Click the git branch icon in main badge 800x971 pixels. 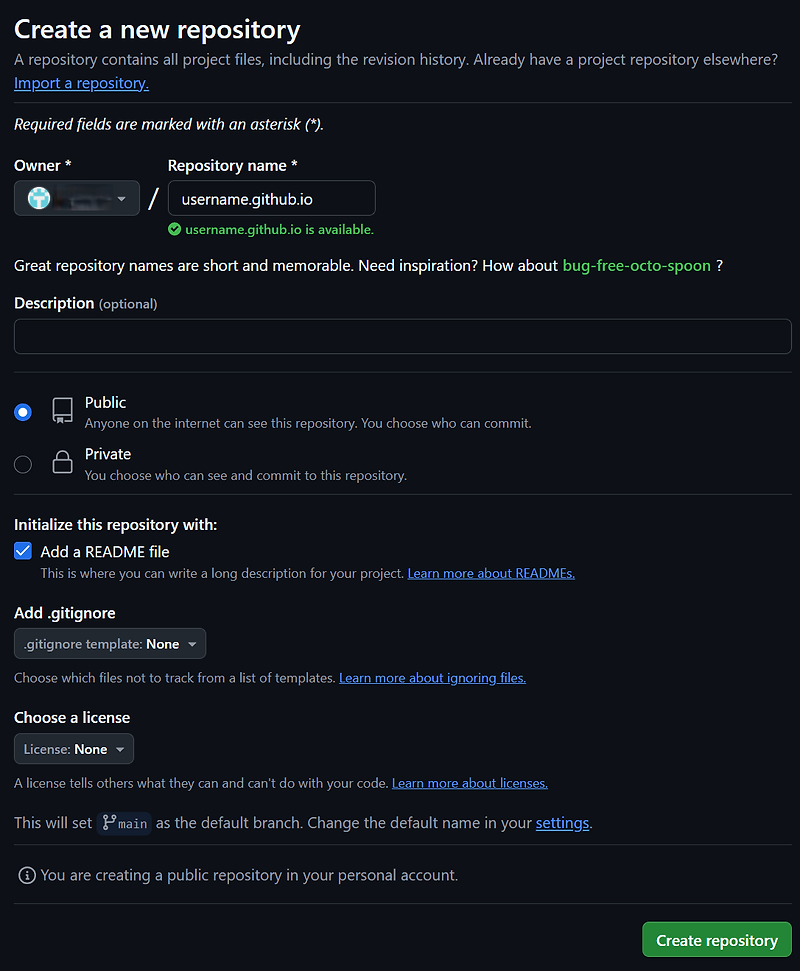108,823
